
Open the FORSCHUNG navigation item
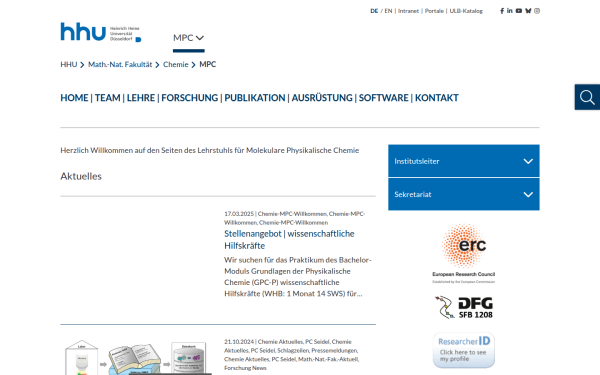coord(190,98)
